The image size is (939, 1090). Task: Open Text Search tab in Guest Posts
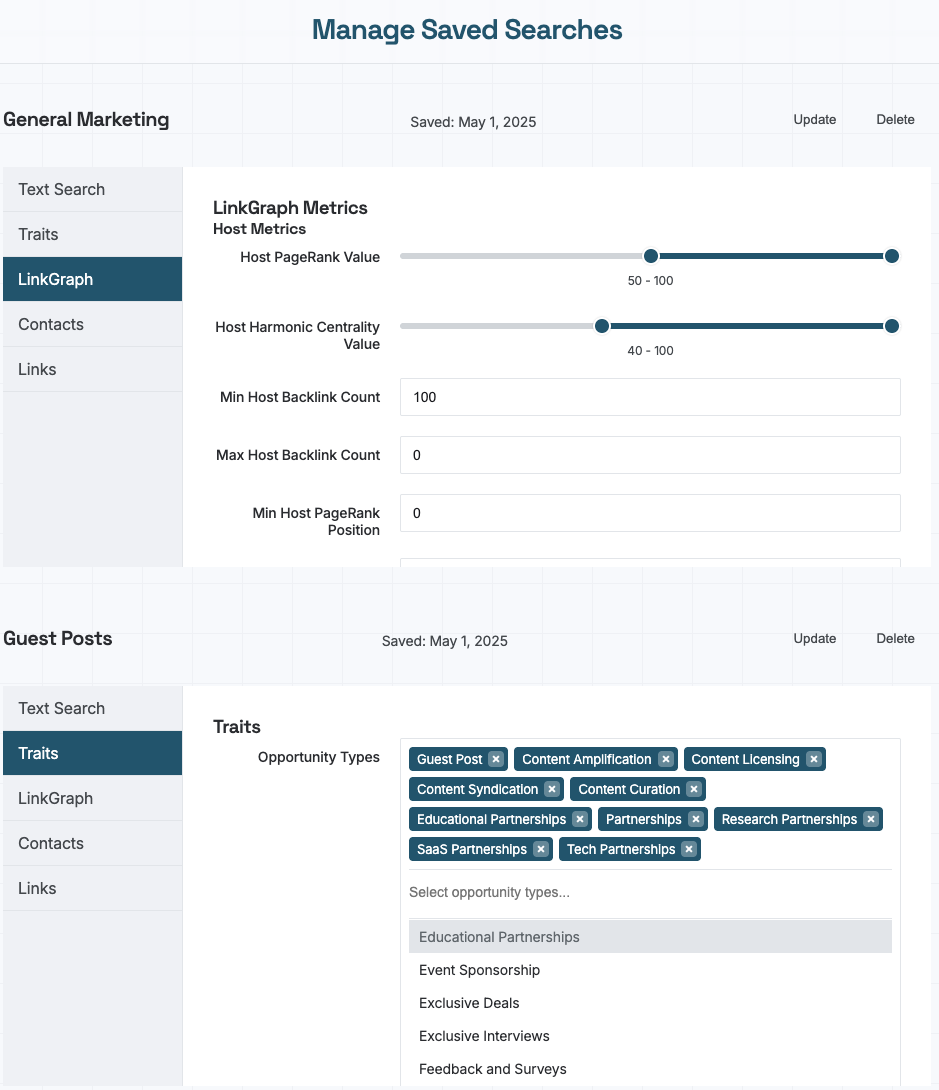click(92, 708)
